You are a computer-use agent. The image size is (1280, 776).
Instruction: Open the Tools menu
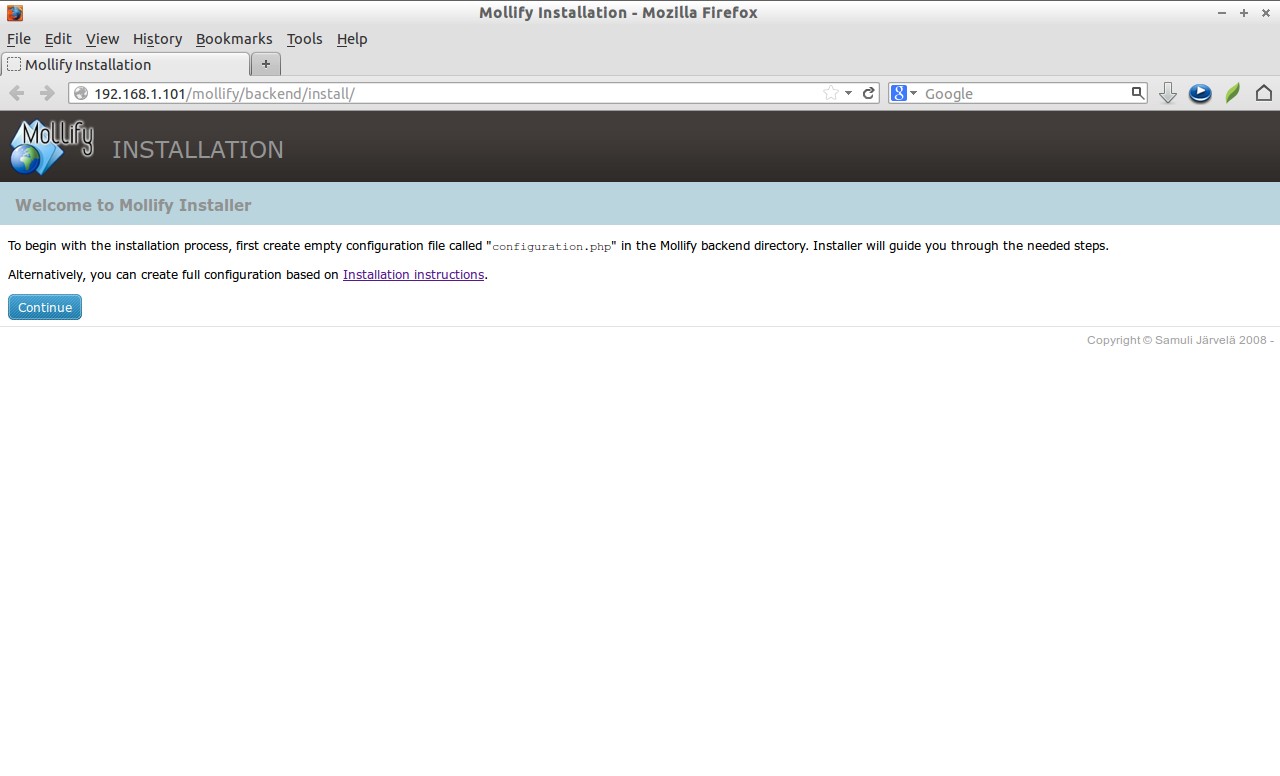tap(304, 39)
